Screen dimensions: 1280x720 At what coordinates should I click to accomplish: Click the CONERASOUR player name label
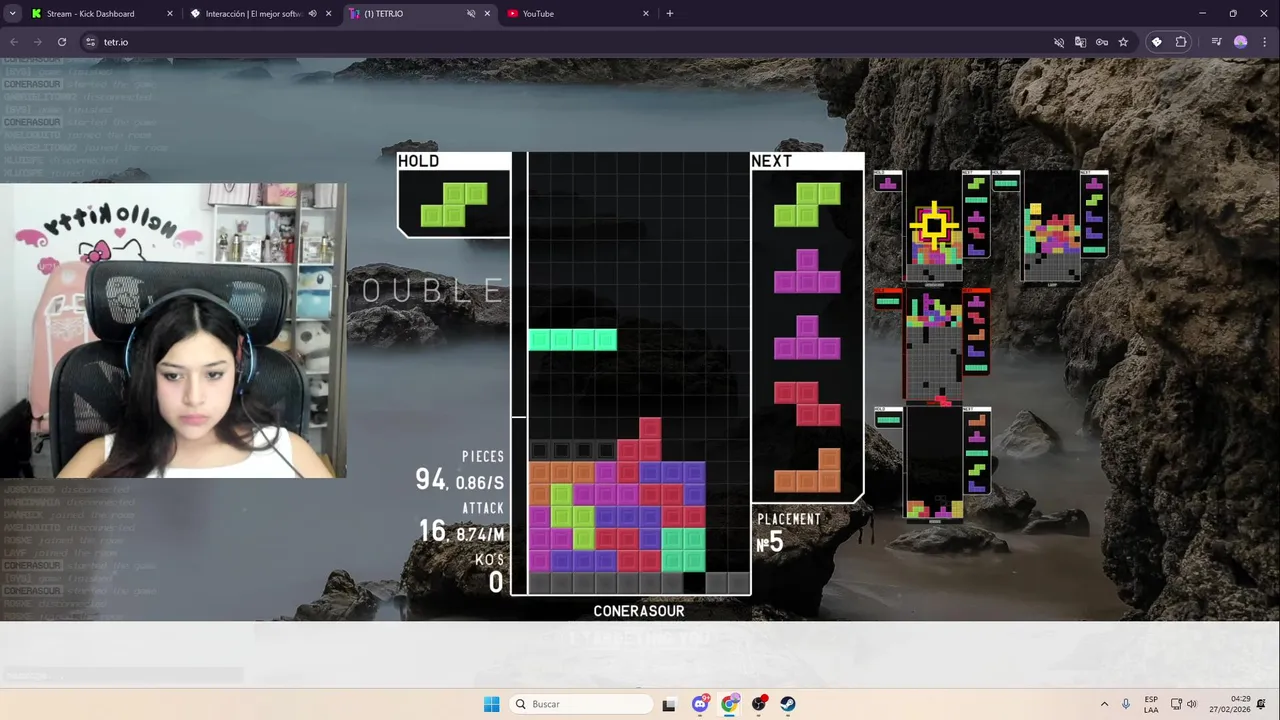[x=639, y=611]
